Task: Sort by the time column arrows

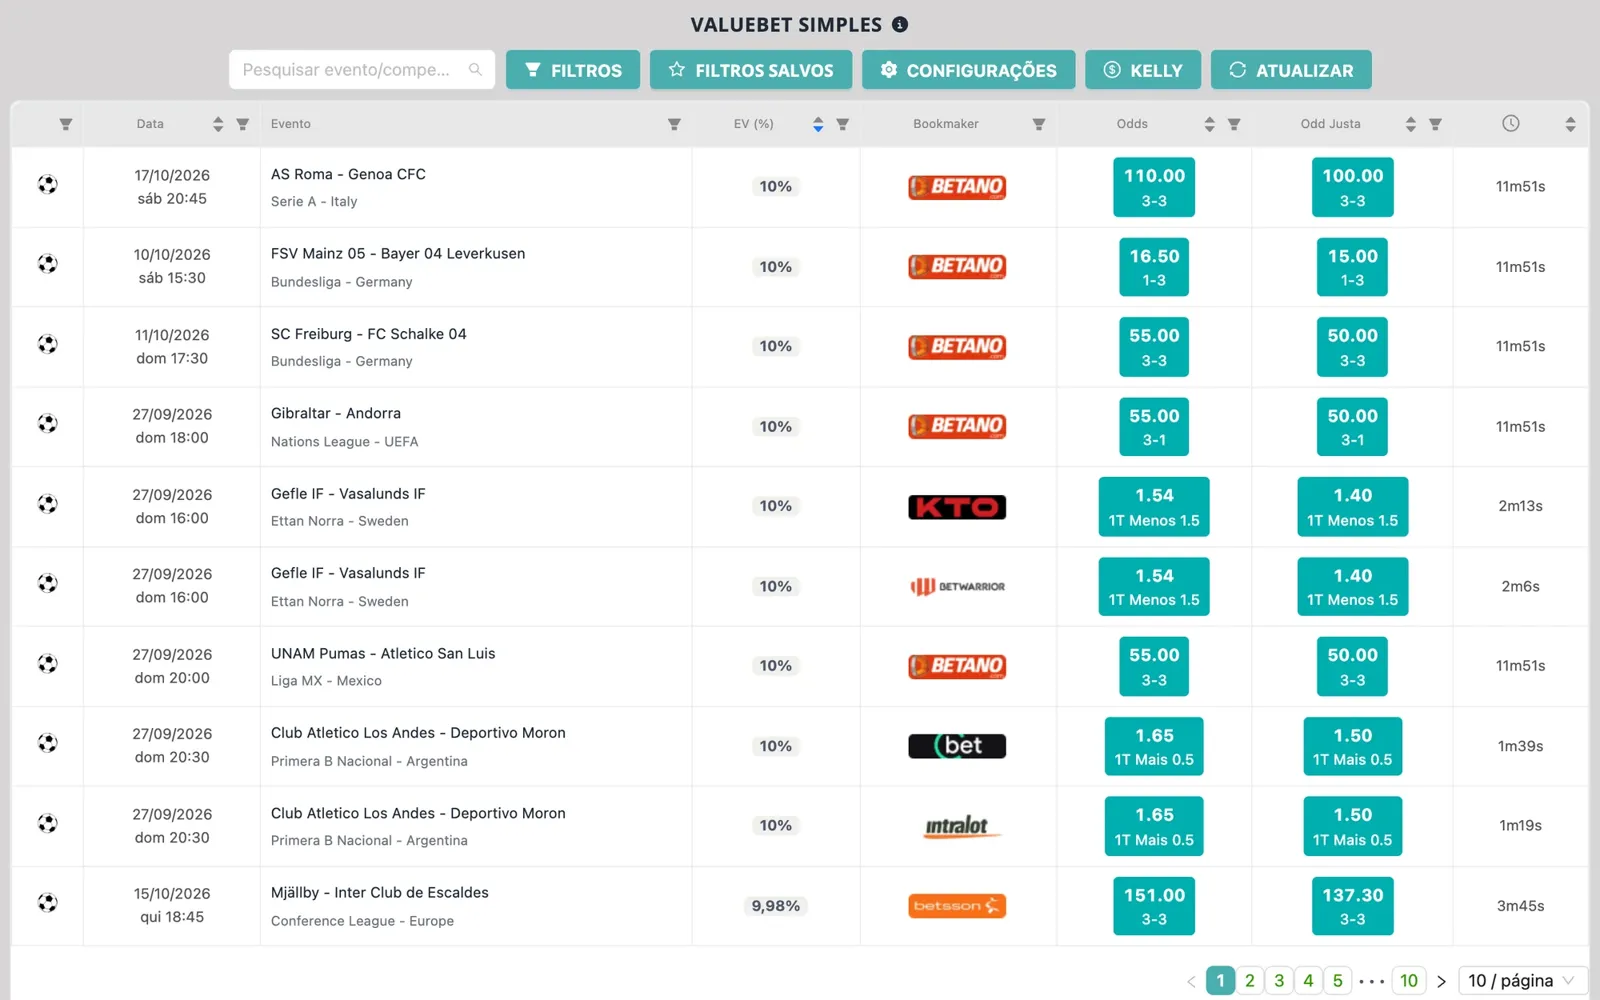Action: click(x=1570, y=124)
